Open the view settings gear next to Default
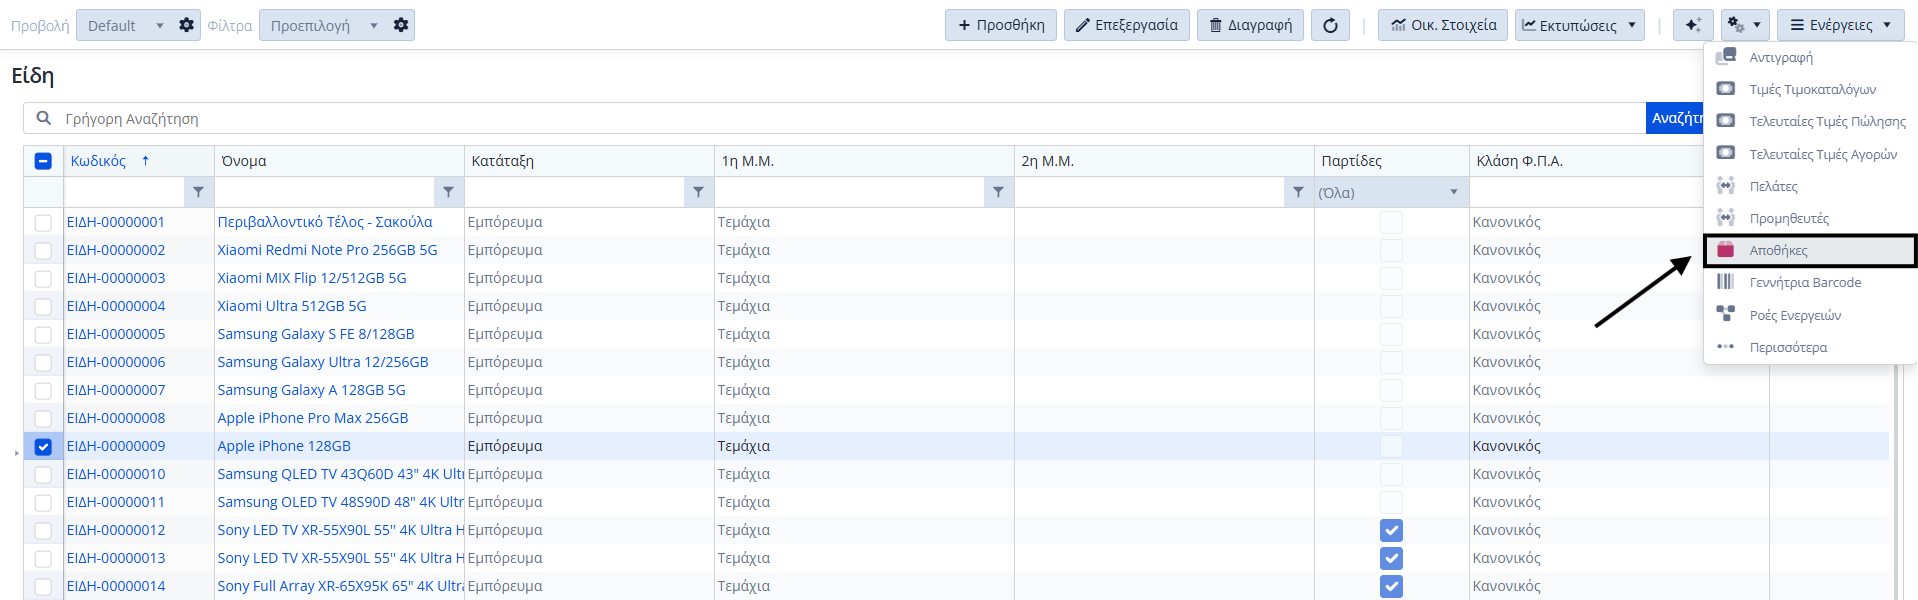This screenshot has width=1918, height=600. coord(186,25)
